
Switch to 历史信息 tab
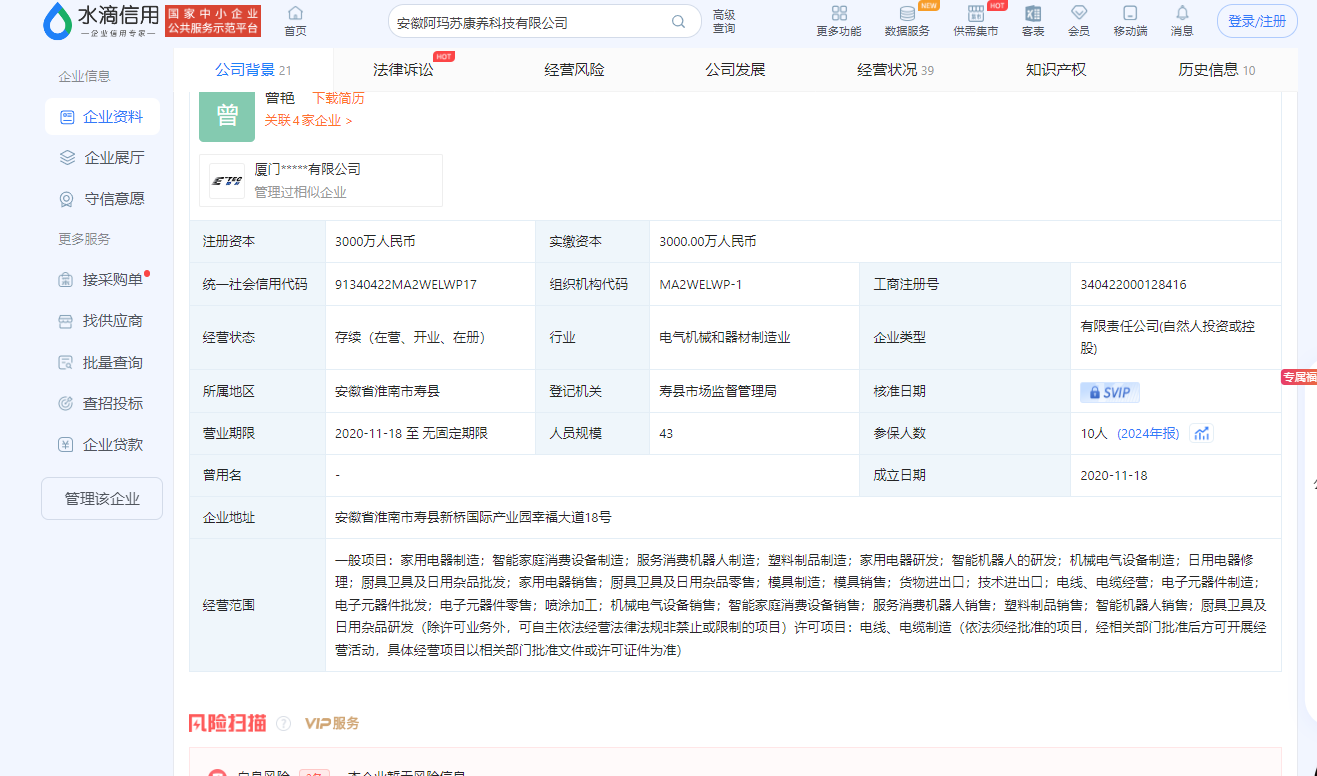pos(1217,70)
